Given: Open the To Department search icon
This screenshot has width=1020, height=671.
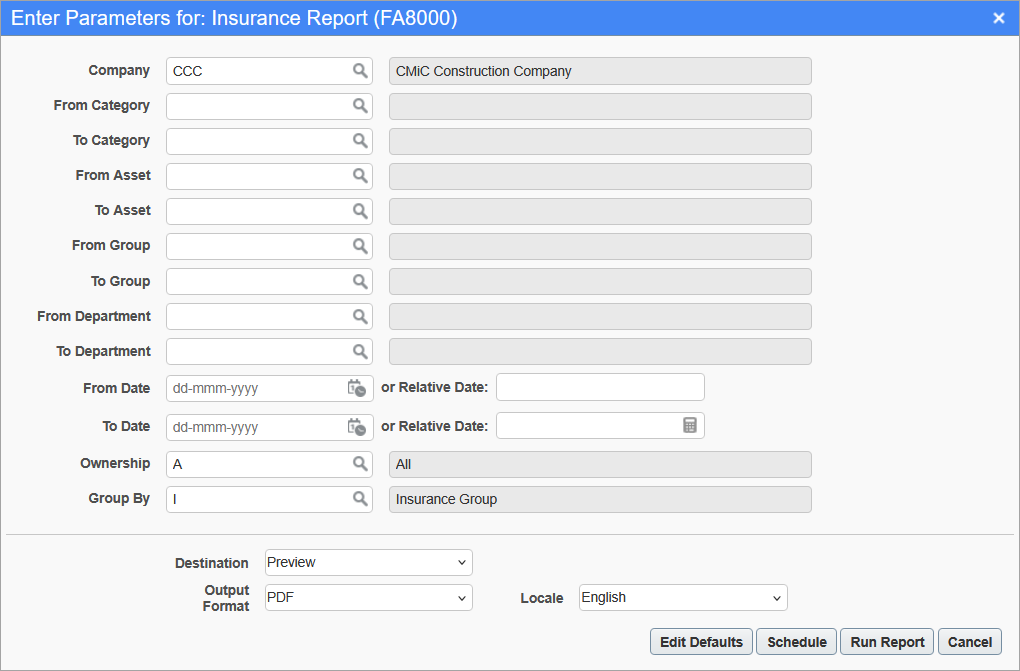Looking at the screenshot, I should (359, 351).
